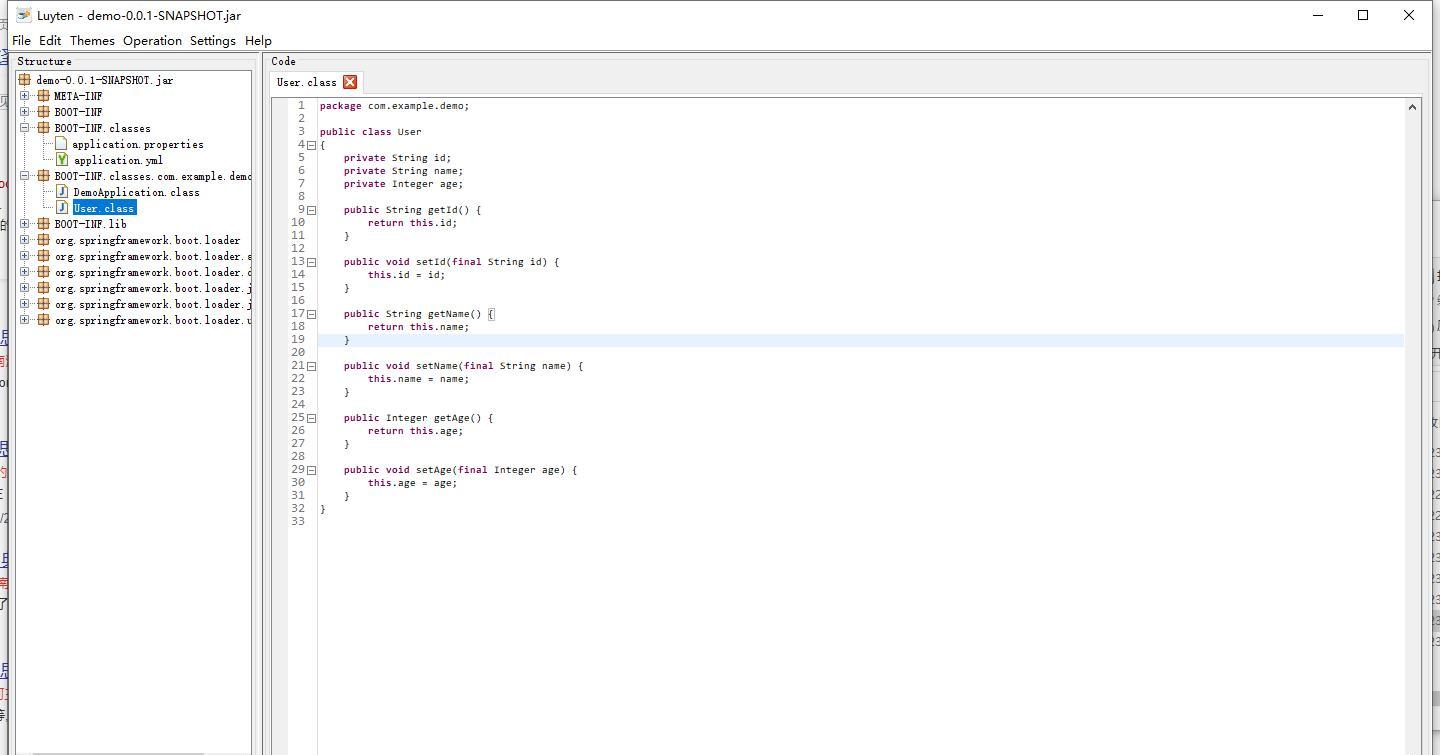The height and width of the screenshot is (755, 1440).
Task: Click the 'private Integer age;' line
Action: tap(403, 184)
